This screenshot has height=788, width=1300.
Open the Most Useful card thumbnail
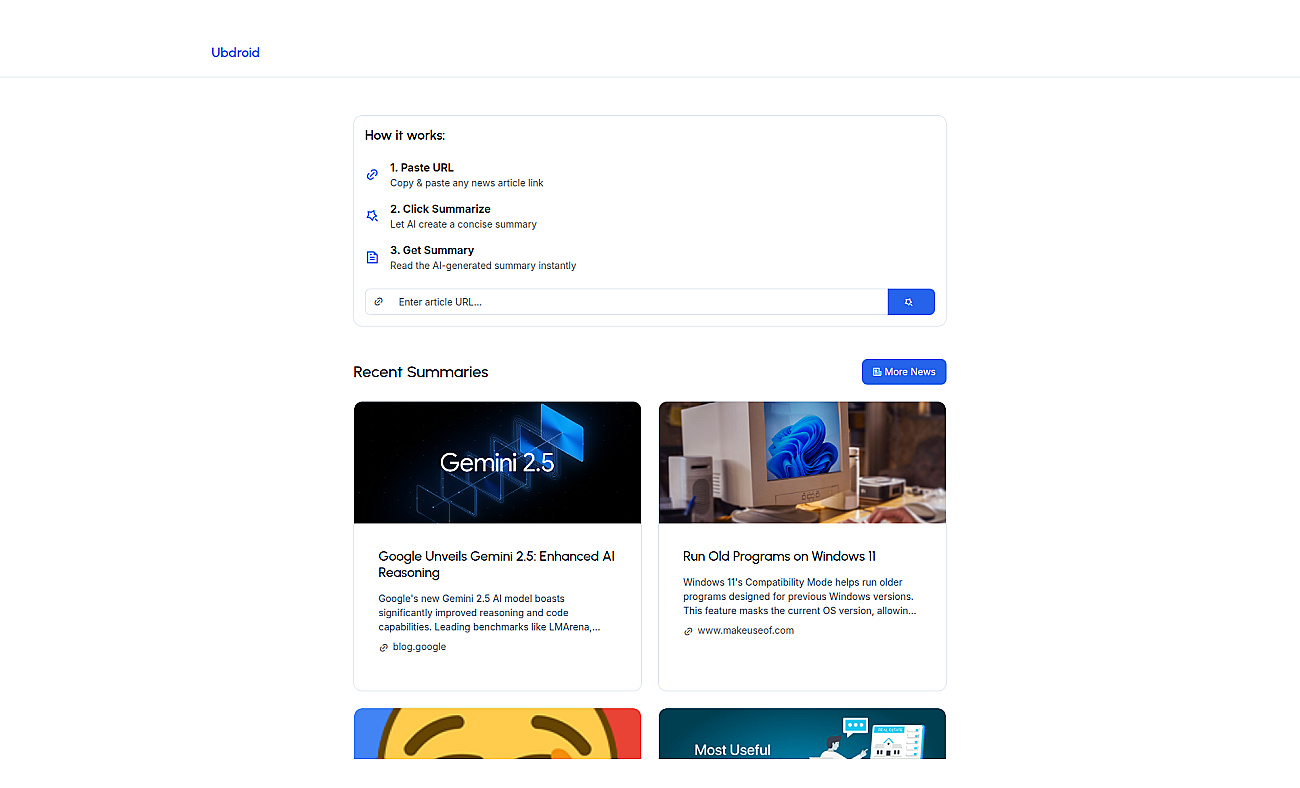[x=802, y=734]
